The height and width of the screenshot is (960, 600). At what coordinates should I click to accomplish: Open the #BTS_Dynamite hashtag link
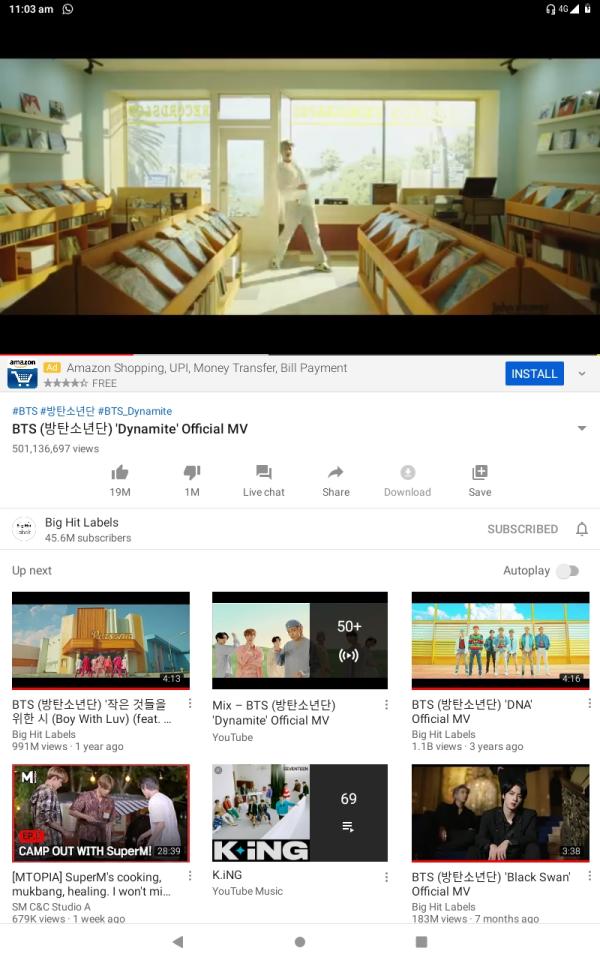pos(135,411)
